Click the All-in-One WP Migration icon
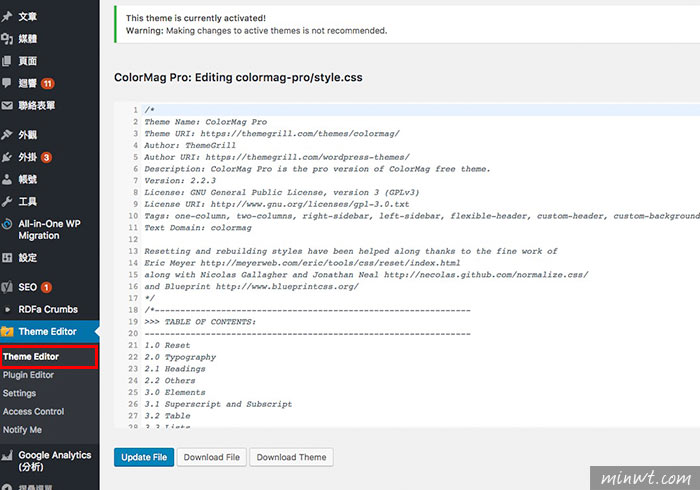Viewport: 700px width, 490px height. (7, 224)
